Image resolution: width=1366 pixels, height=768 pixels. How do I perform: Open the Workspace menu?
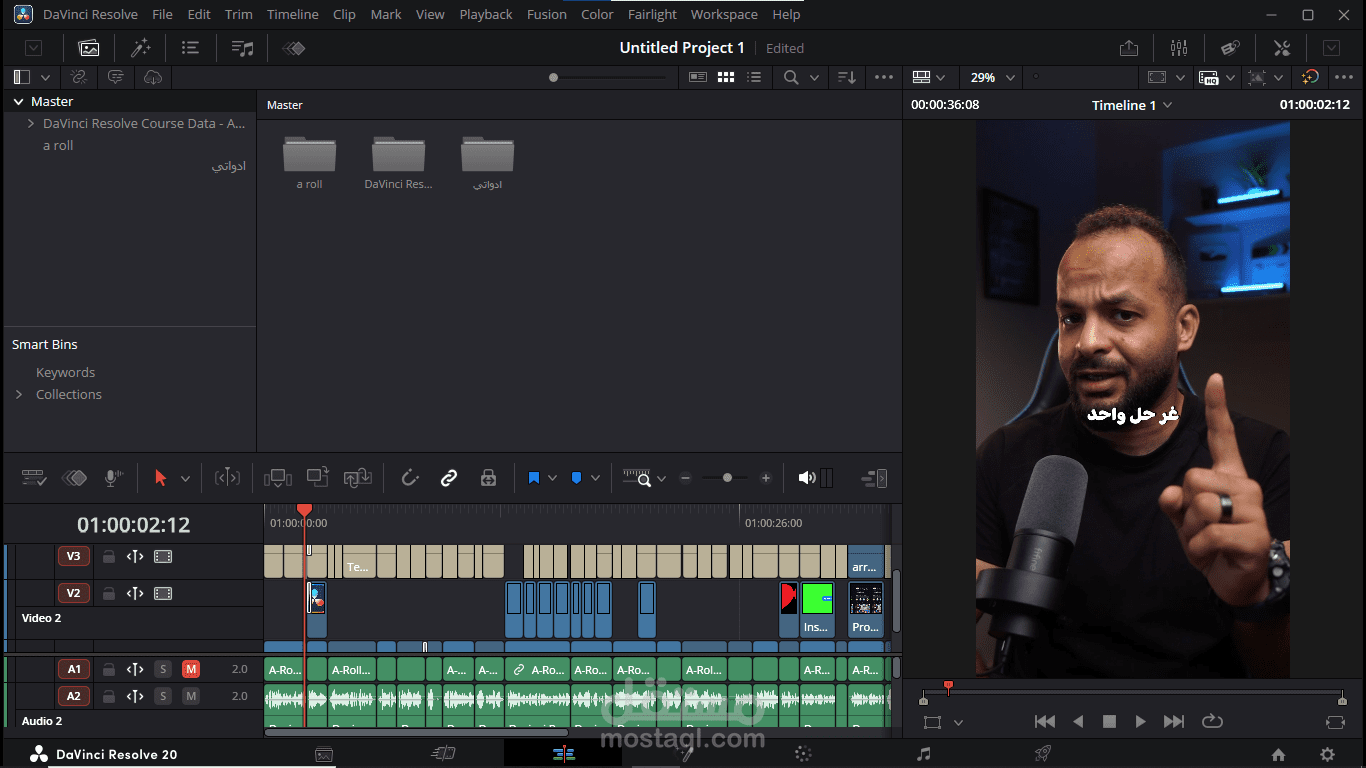724,14
